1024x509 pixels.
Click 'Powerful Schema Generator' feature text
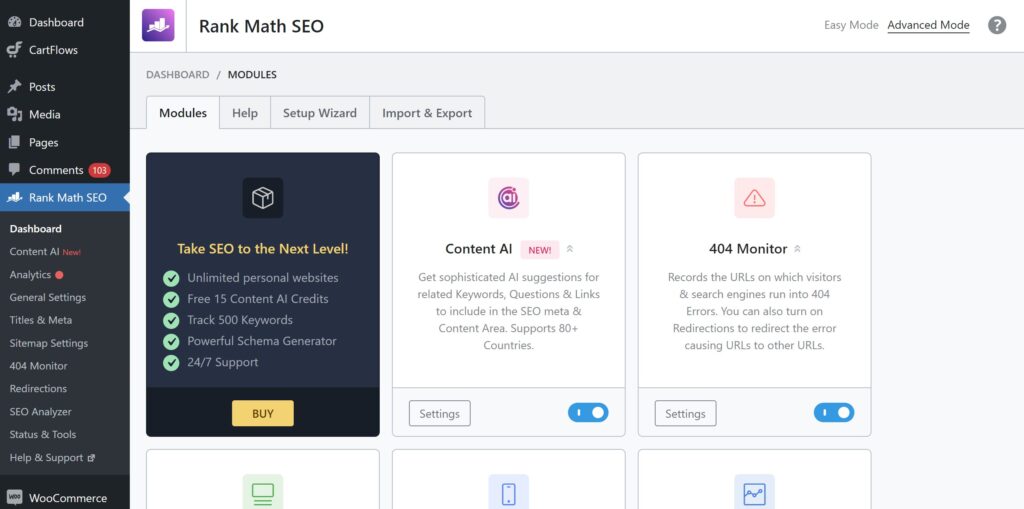pos(262,341)
